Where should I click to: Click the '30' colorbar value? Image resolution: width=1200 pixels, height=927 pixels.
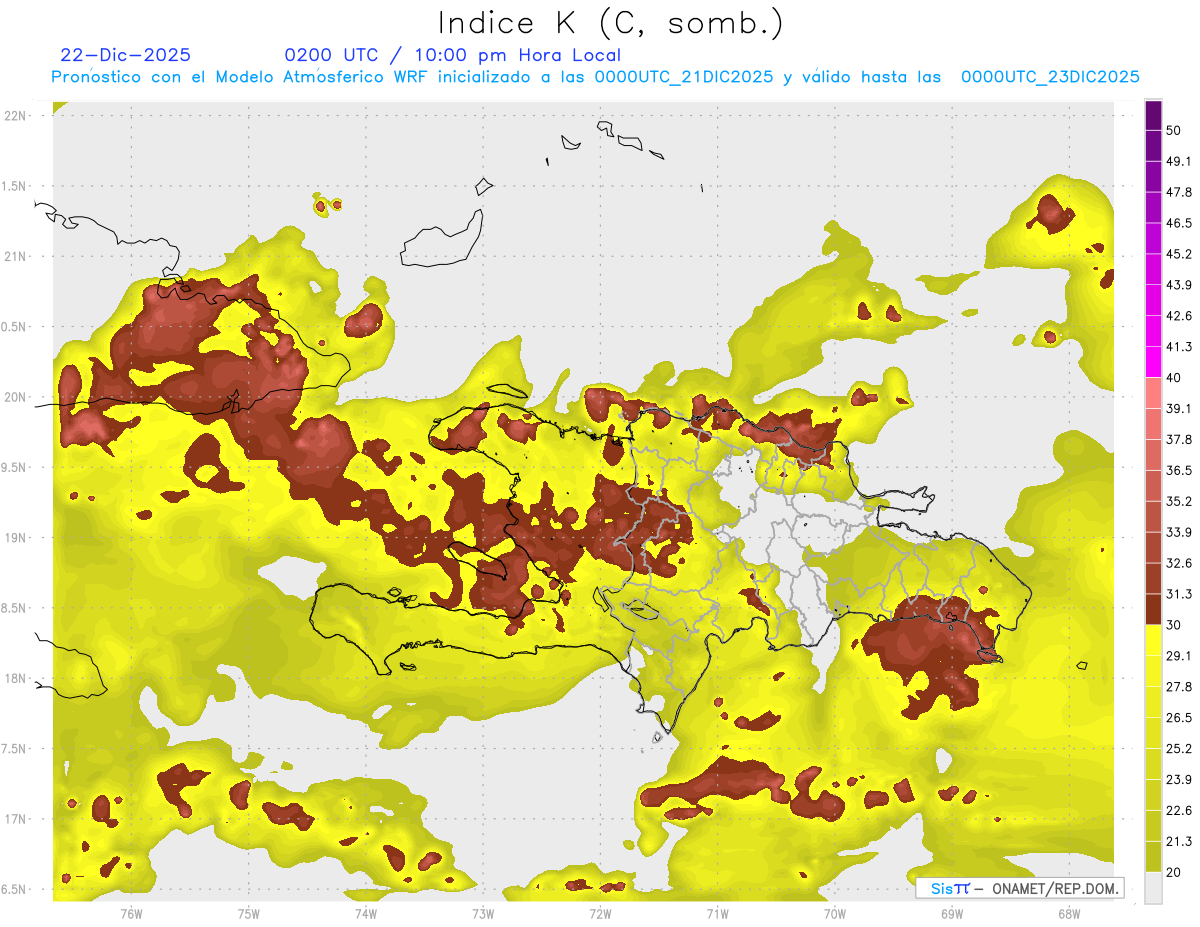(x=1174, y=625)
